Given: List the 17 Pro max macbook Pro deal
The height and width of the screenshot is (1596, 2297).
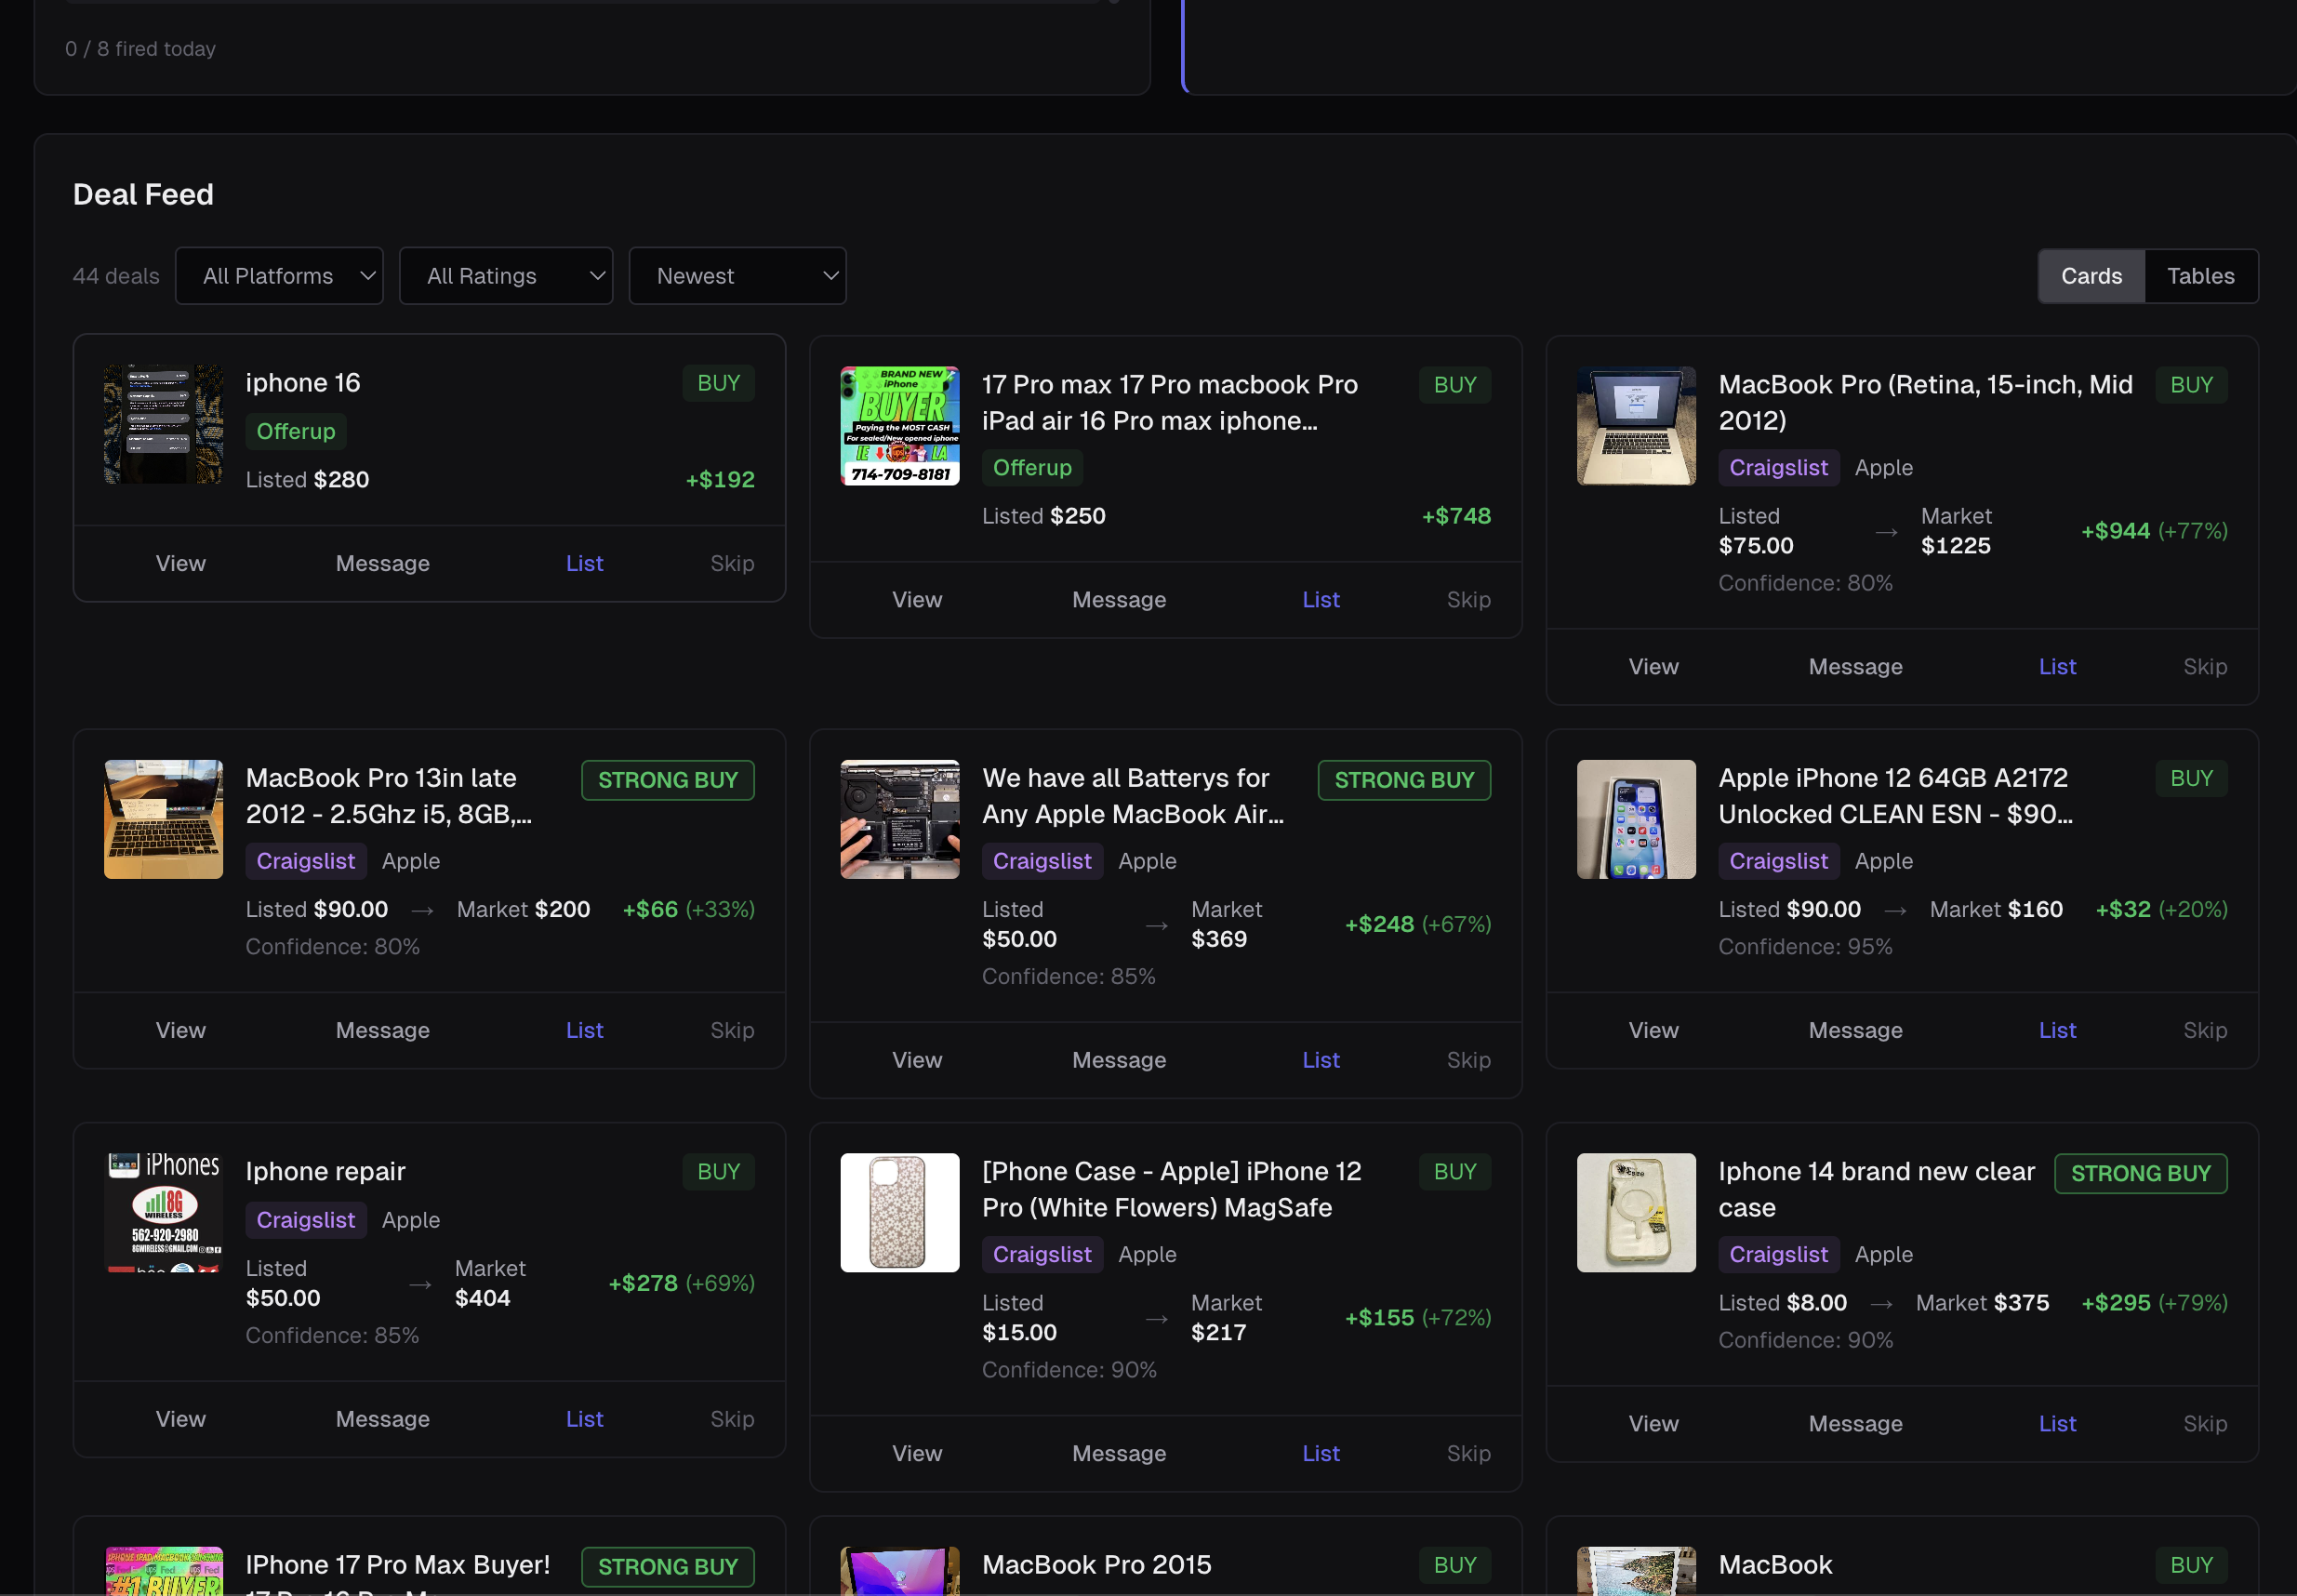Looking at the screenshot, I should tap(1320, 599).
